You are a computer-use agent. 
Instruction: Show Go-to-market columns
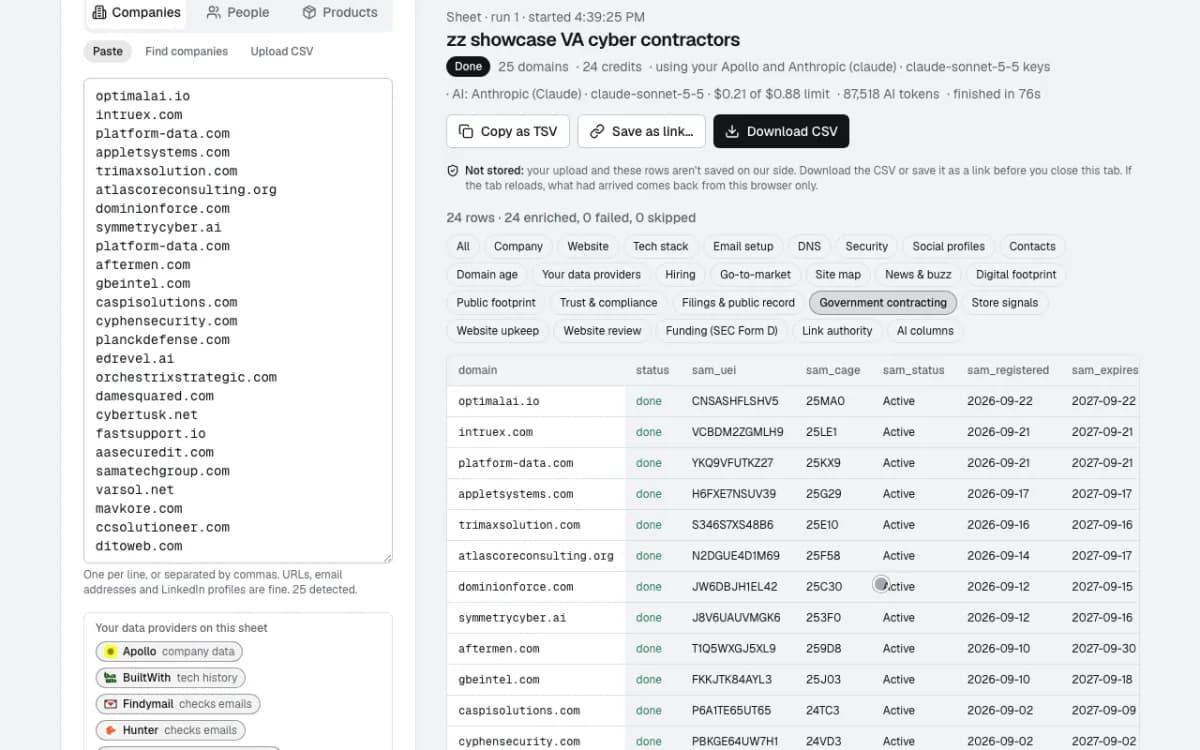755,274
